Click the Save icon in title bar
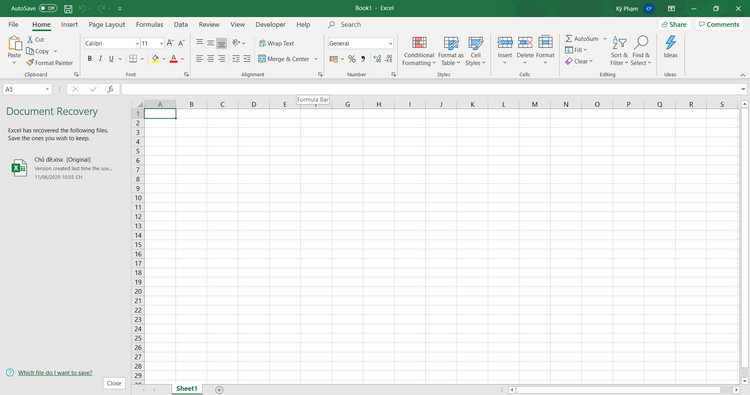750x395 pixels. (x=68, y=9)
